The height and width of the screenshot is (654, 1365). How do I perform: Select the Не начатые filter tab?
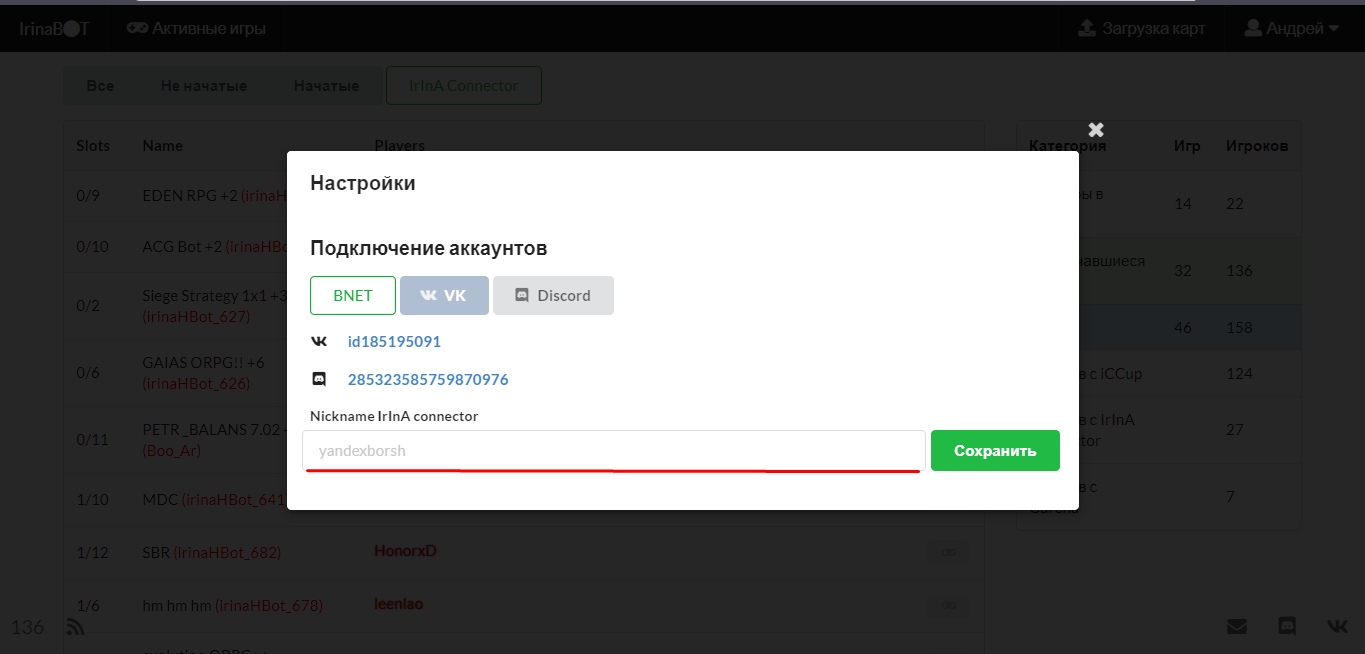coord(204,86)
